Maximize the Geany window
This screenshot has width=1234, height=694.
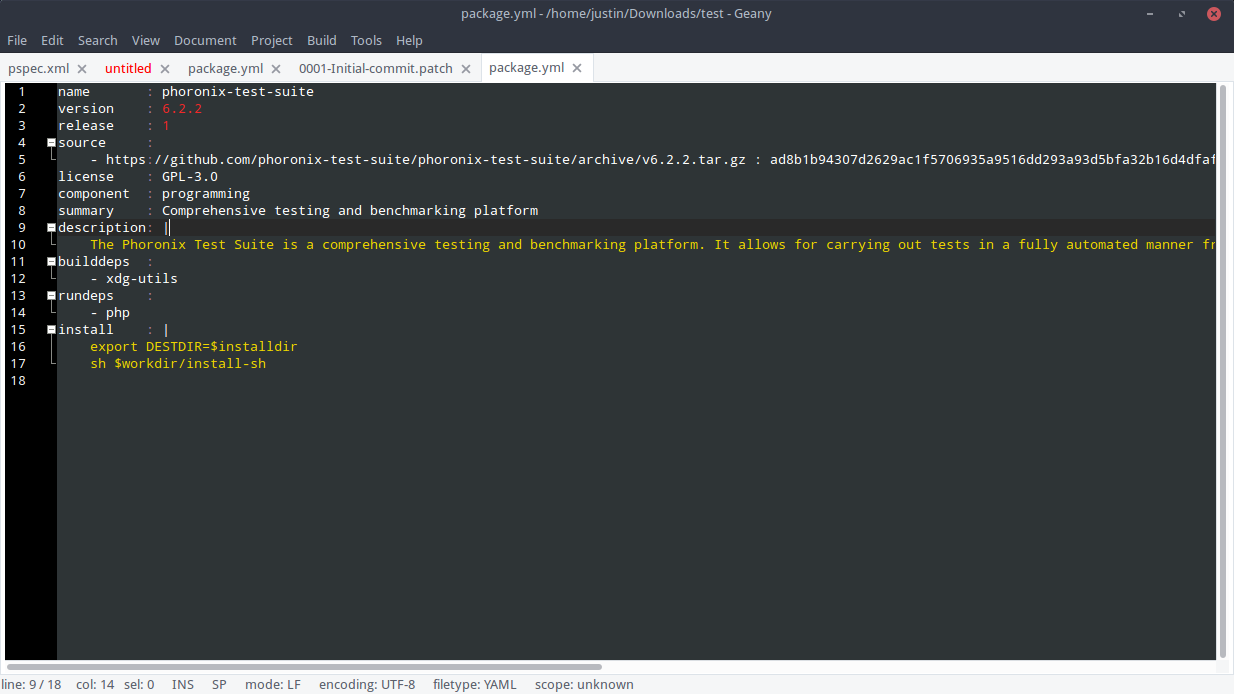(x=1183, y=14)
